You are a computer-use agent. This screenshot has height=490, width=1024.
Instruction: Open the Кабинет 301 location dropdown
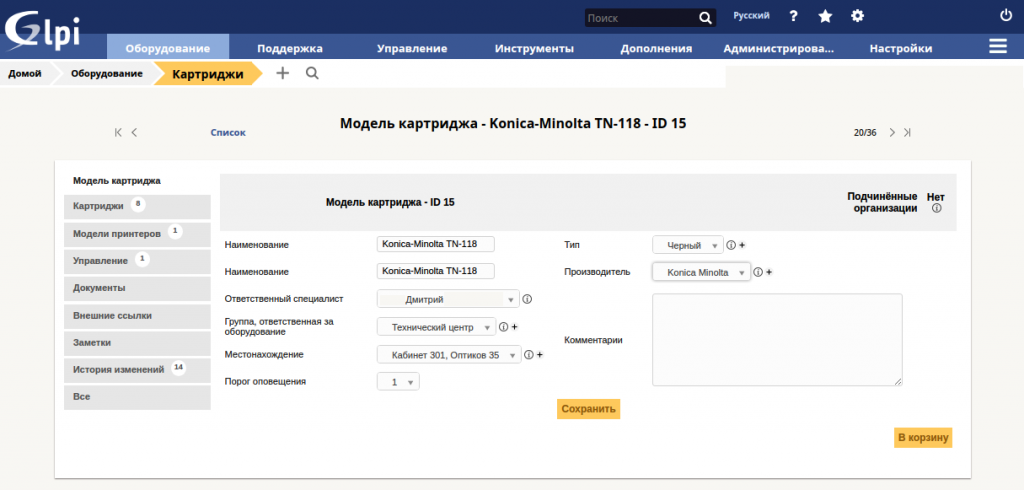pos(449,355)
